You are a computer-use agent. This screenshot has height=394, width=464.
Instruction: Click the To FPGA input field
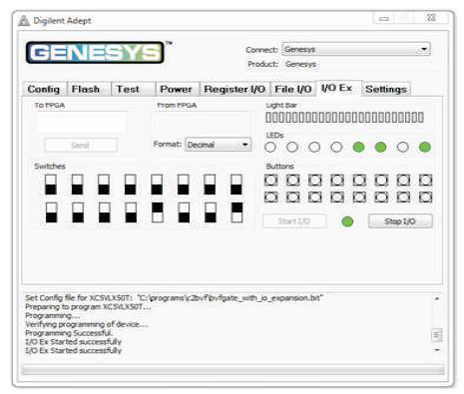click(x=82, y=123)
